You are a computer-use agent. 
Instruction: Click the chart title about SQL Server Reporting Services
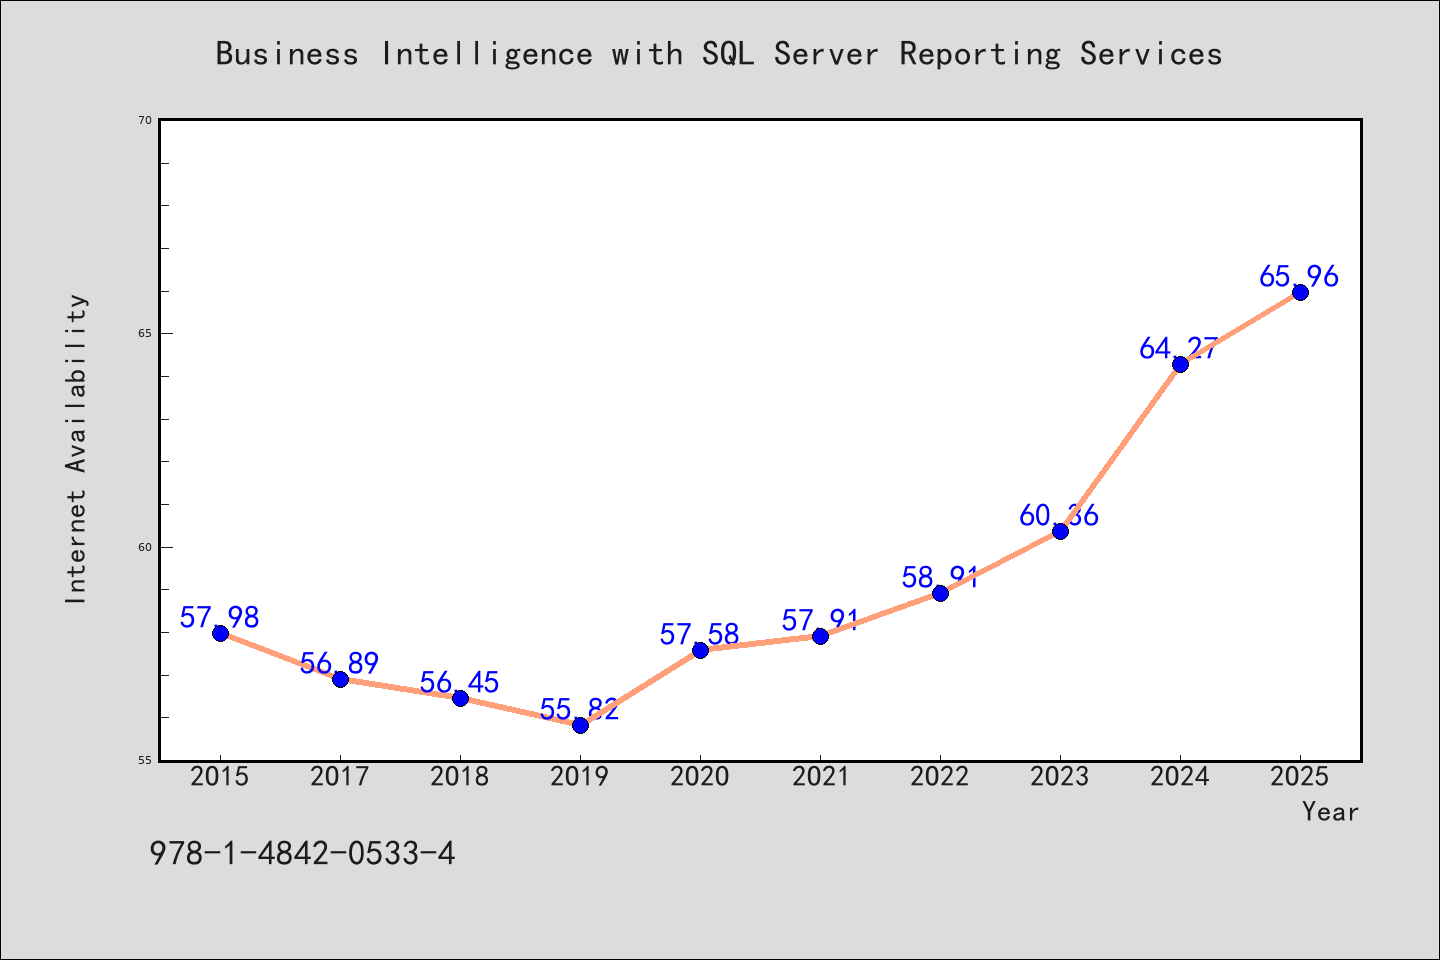[719, 53]
